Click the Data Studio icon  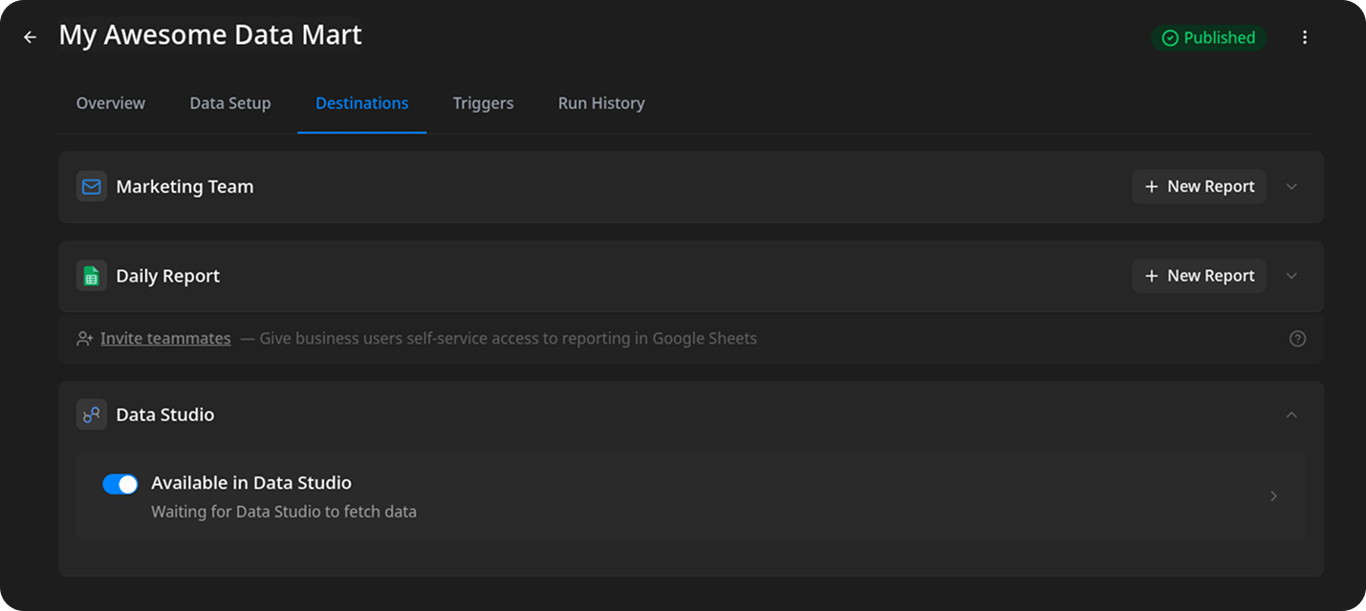pos(91,414)
